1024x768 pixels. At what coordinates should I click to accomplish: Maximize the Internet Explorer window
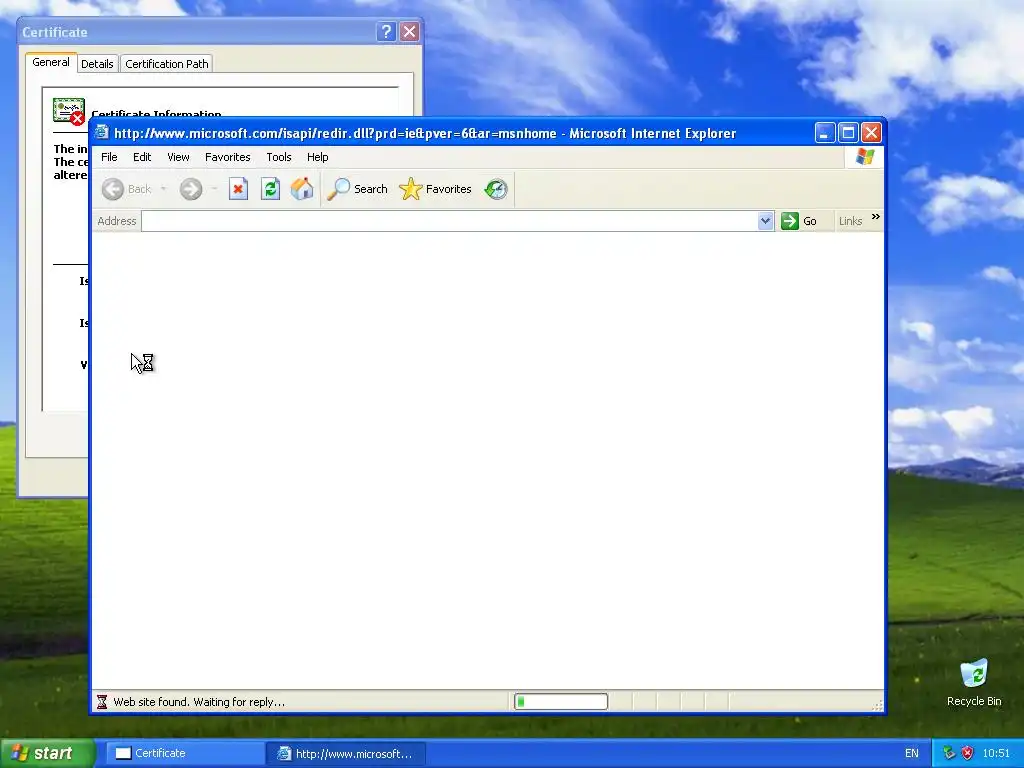click(848, 133)
